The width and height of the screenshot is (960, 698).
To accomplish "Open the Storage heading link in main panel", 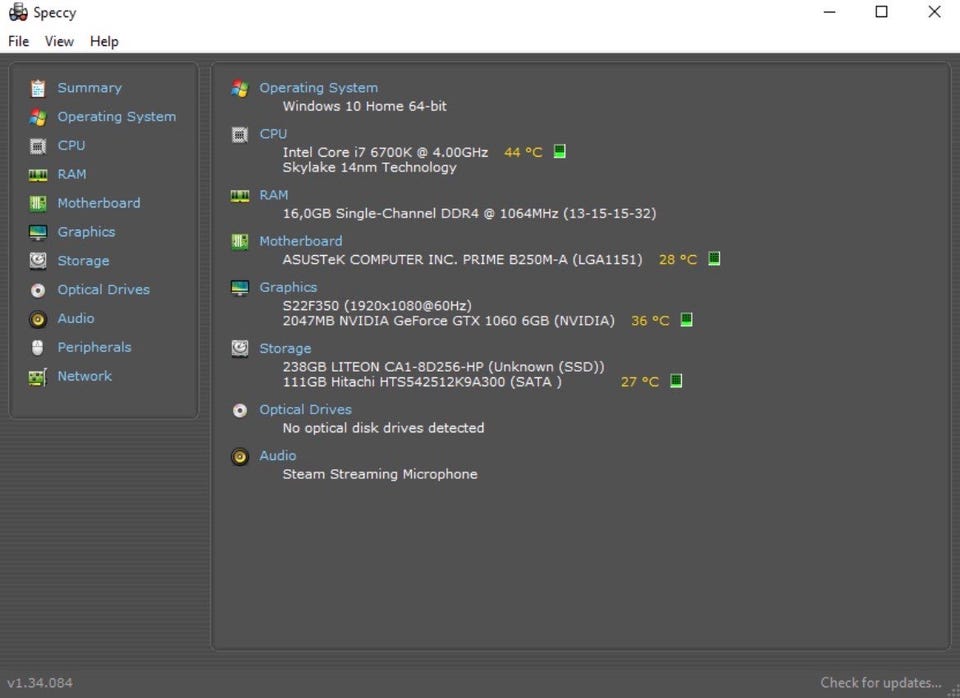I will [285, 348].
